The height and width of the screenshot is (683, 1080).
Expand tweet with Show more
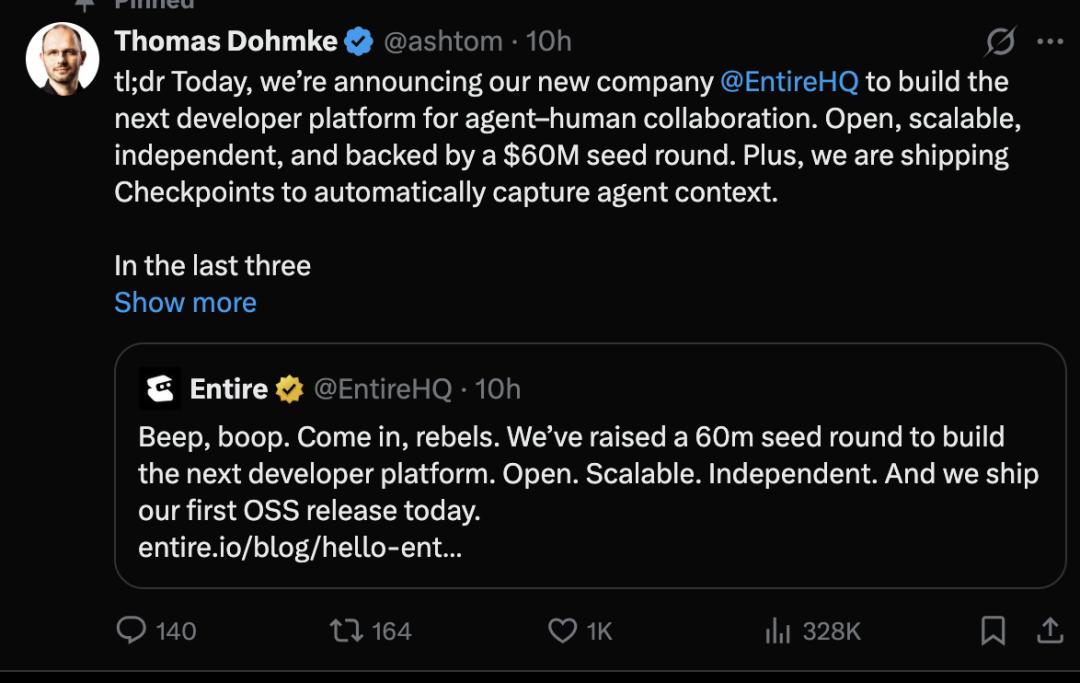tap(185, 302)
